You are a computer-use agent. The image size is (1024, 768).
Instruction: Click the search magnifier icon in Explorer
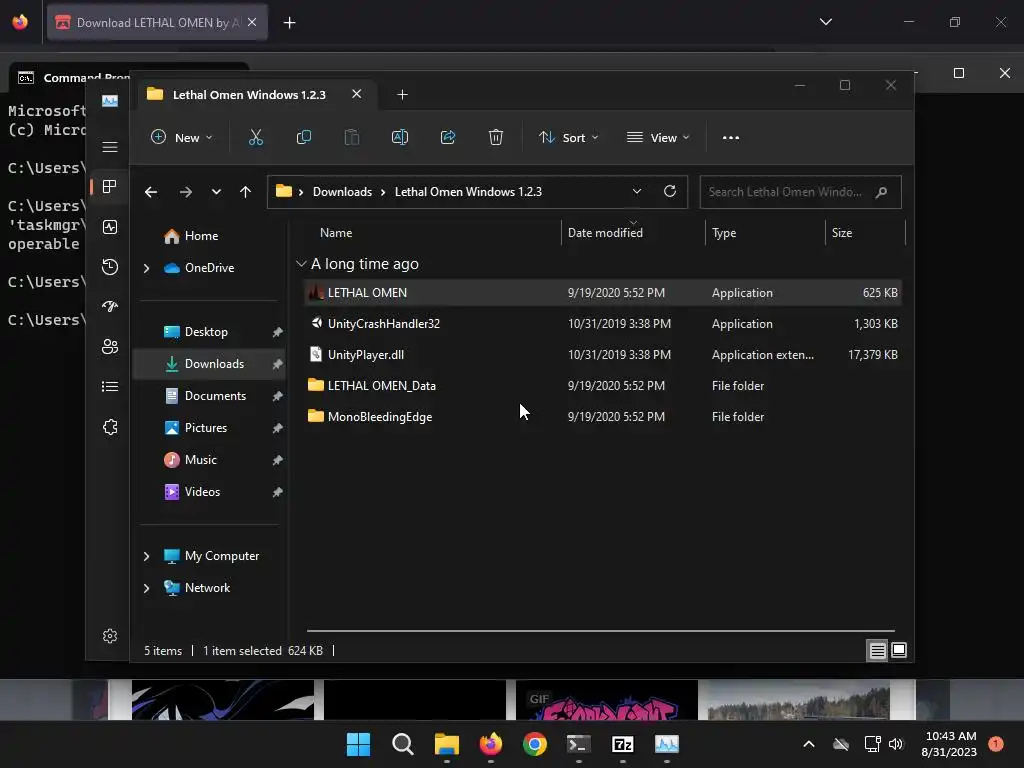[x=881, y=192]
